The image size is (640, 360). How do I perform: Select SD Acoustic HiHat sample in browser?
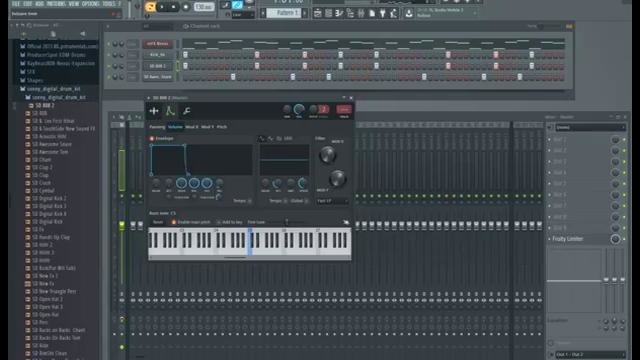coord(49,136)
